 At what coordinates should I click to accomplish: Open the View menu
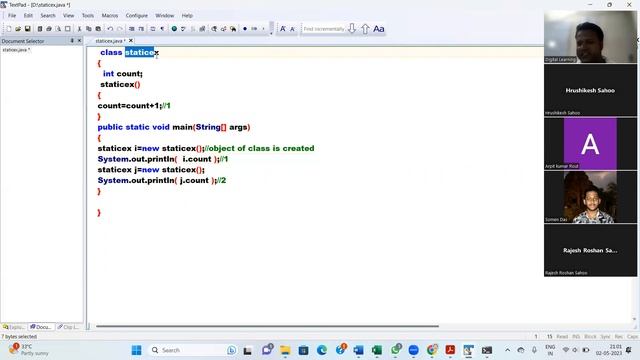pyautogui.click(x=69, y=16)
